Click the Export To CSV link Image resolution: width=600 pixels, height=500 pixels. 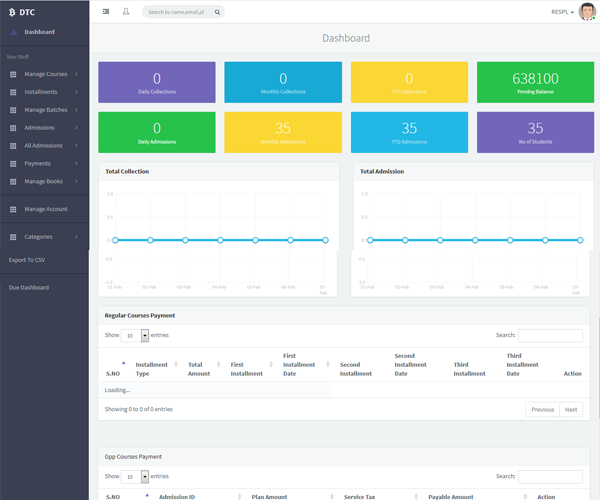27,260
